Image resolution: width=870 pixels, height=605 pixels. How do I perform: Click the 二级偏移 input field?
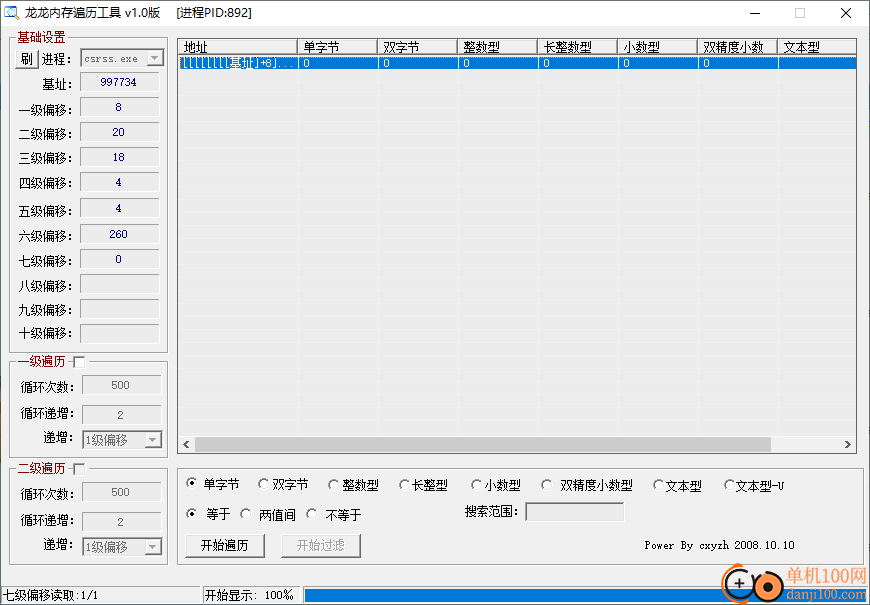119,133
